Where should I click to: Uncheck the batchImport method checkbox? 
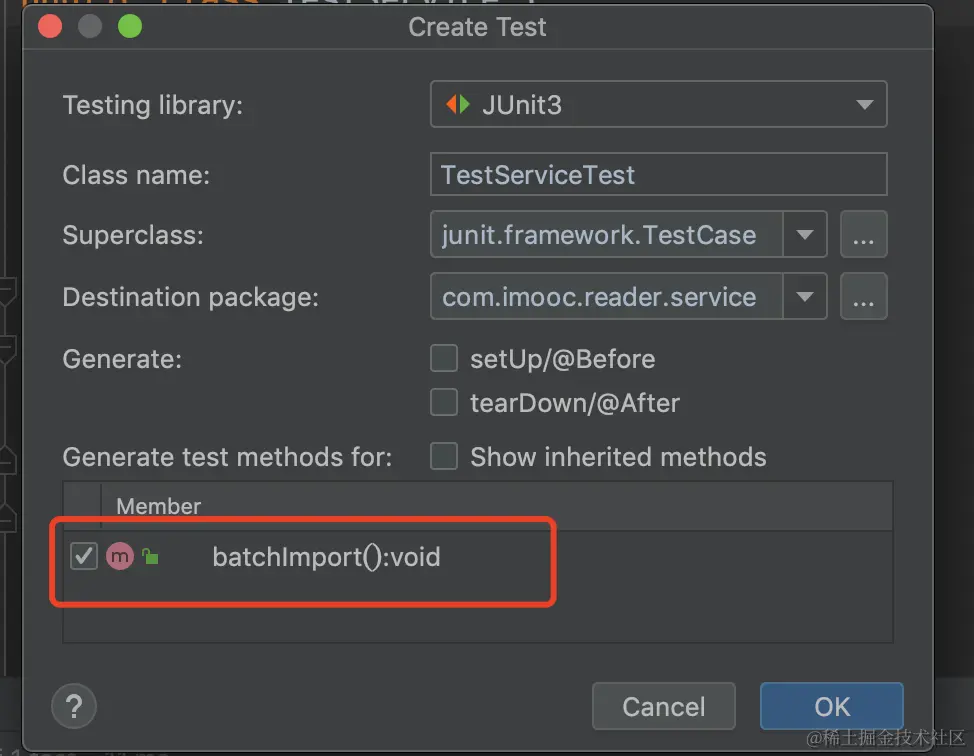click(x=83, y=557)
